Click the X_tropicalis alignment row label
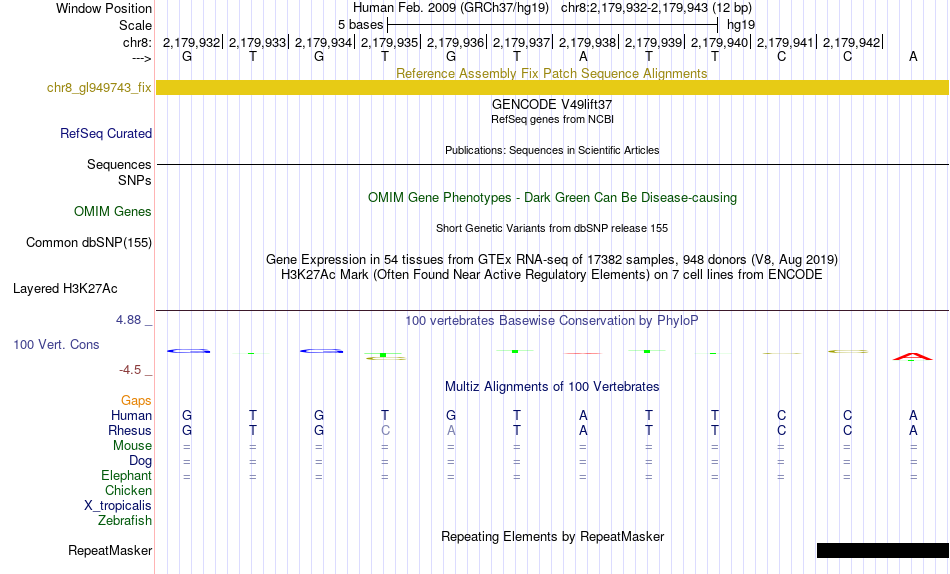 tap(118, 506)
